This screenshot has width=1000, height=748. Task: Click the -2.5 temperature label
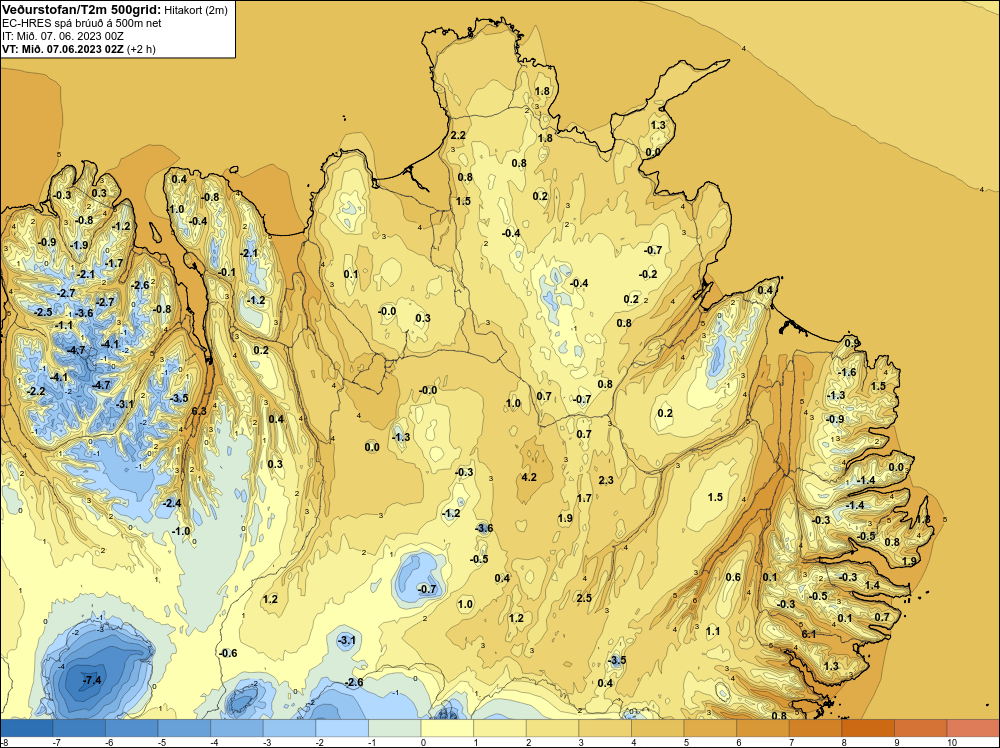coord(43,312)
